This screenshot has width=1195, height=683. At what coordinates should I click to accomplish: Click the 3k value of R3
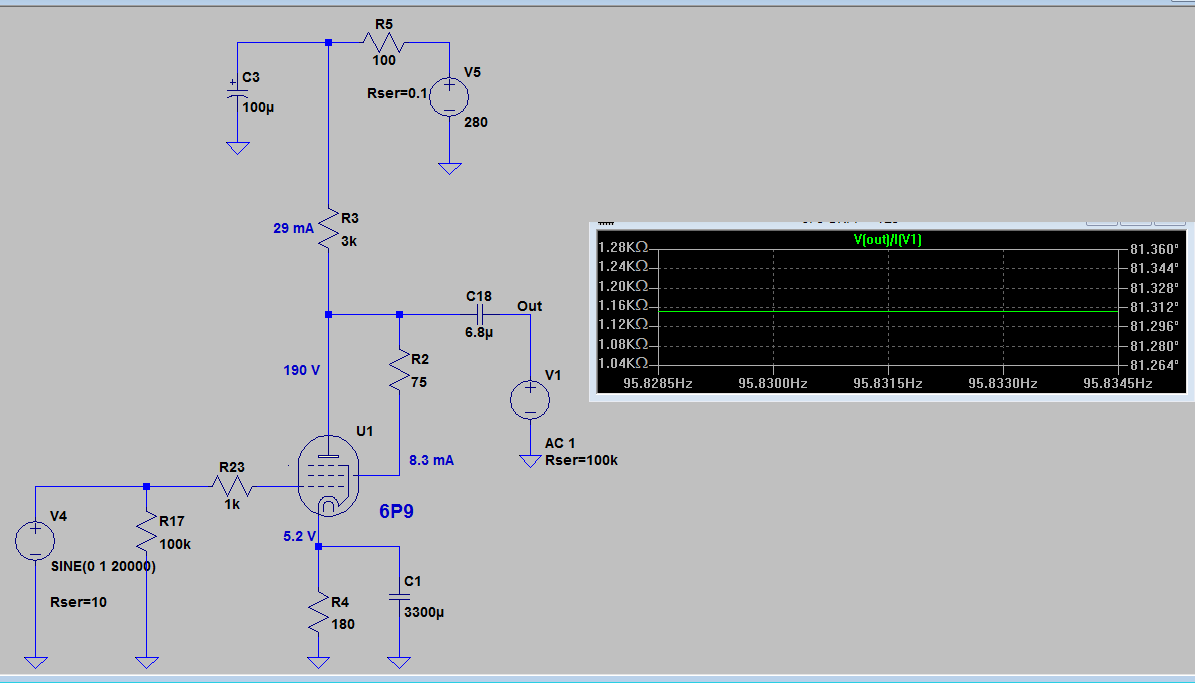(349, 241)
